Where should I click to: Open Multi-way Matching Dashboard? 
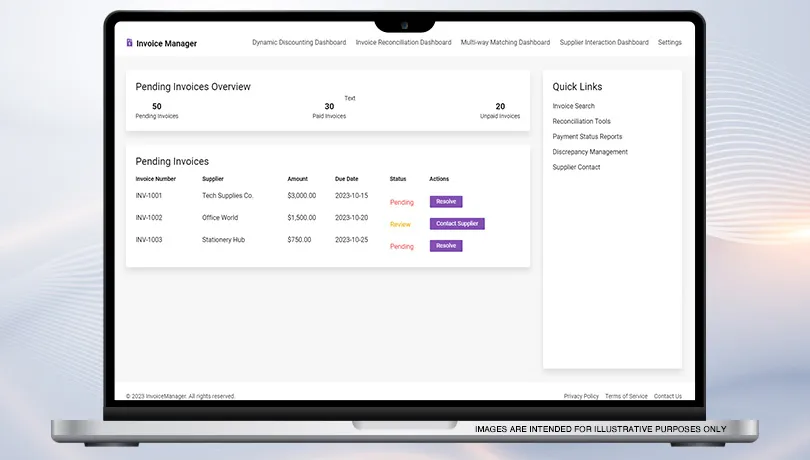pyautogui.click(x=505, y=43)
